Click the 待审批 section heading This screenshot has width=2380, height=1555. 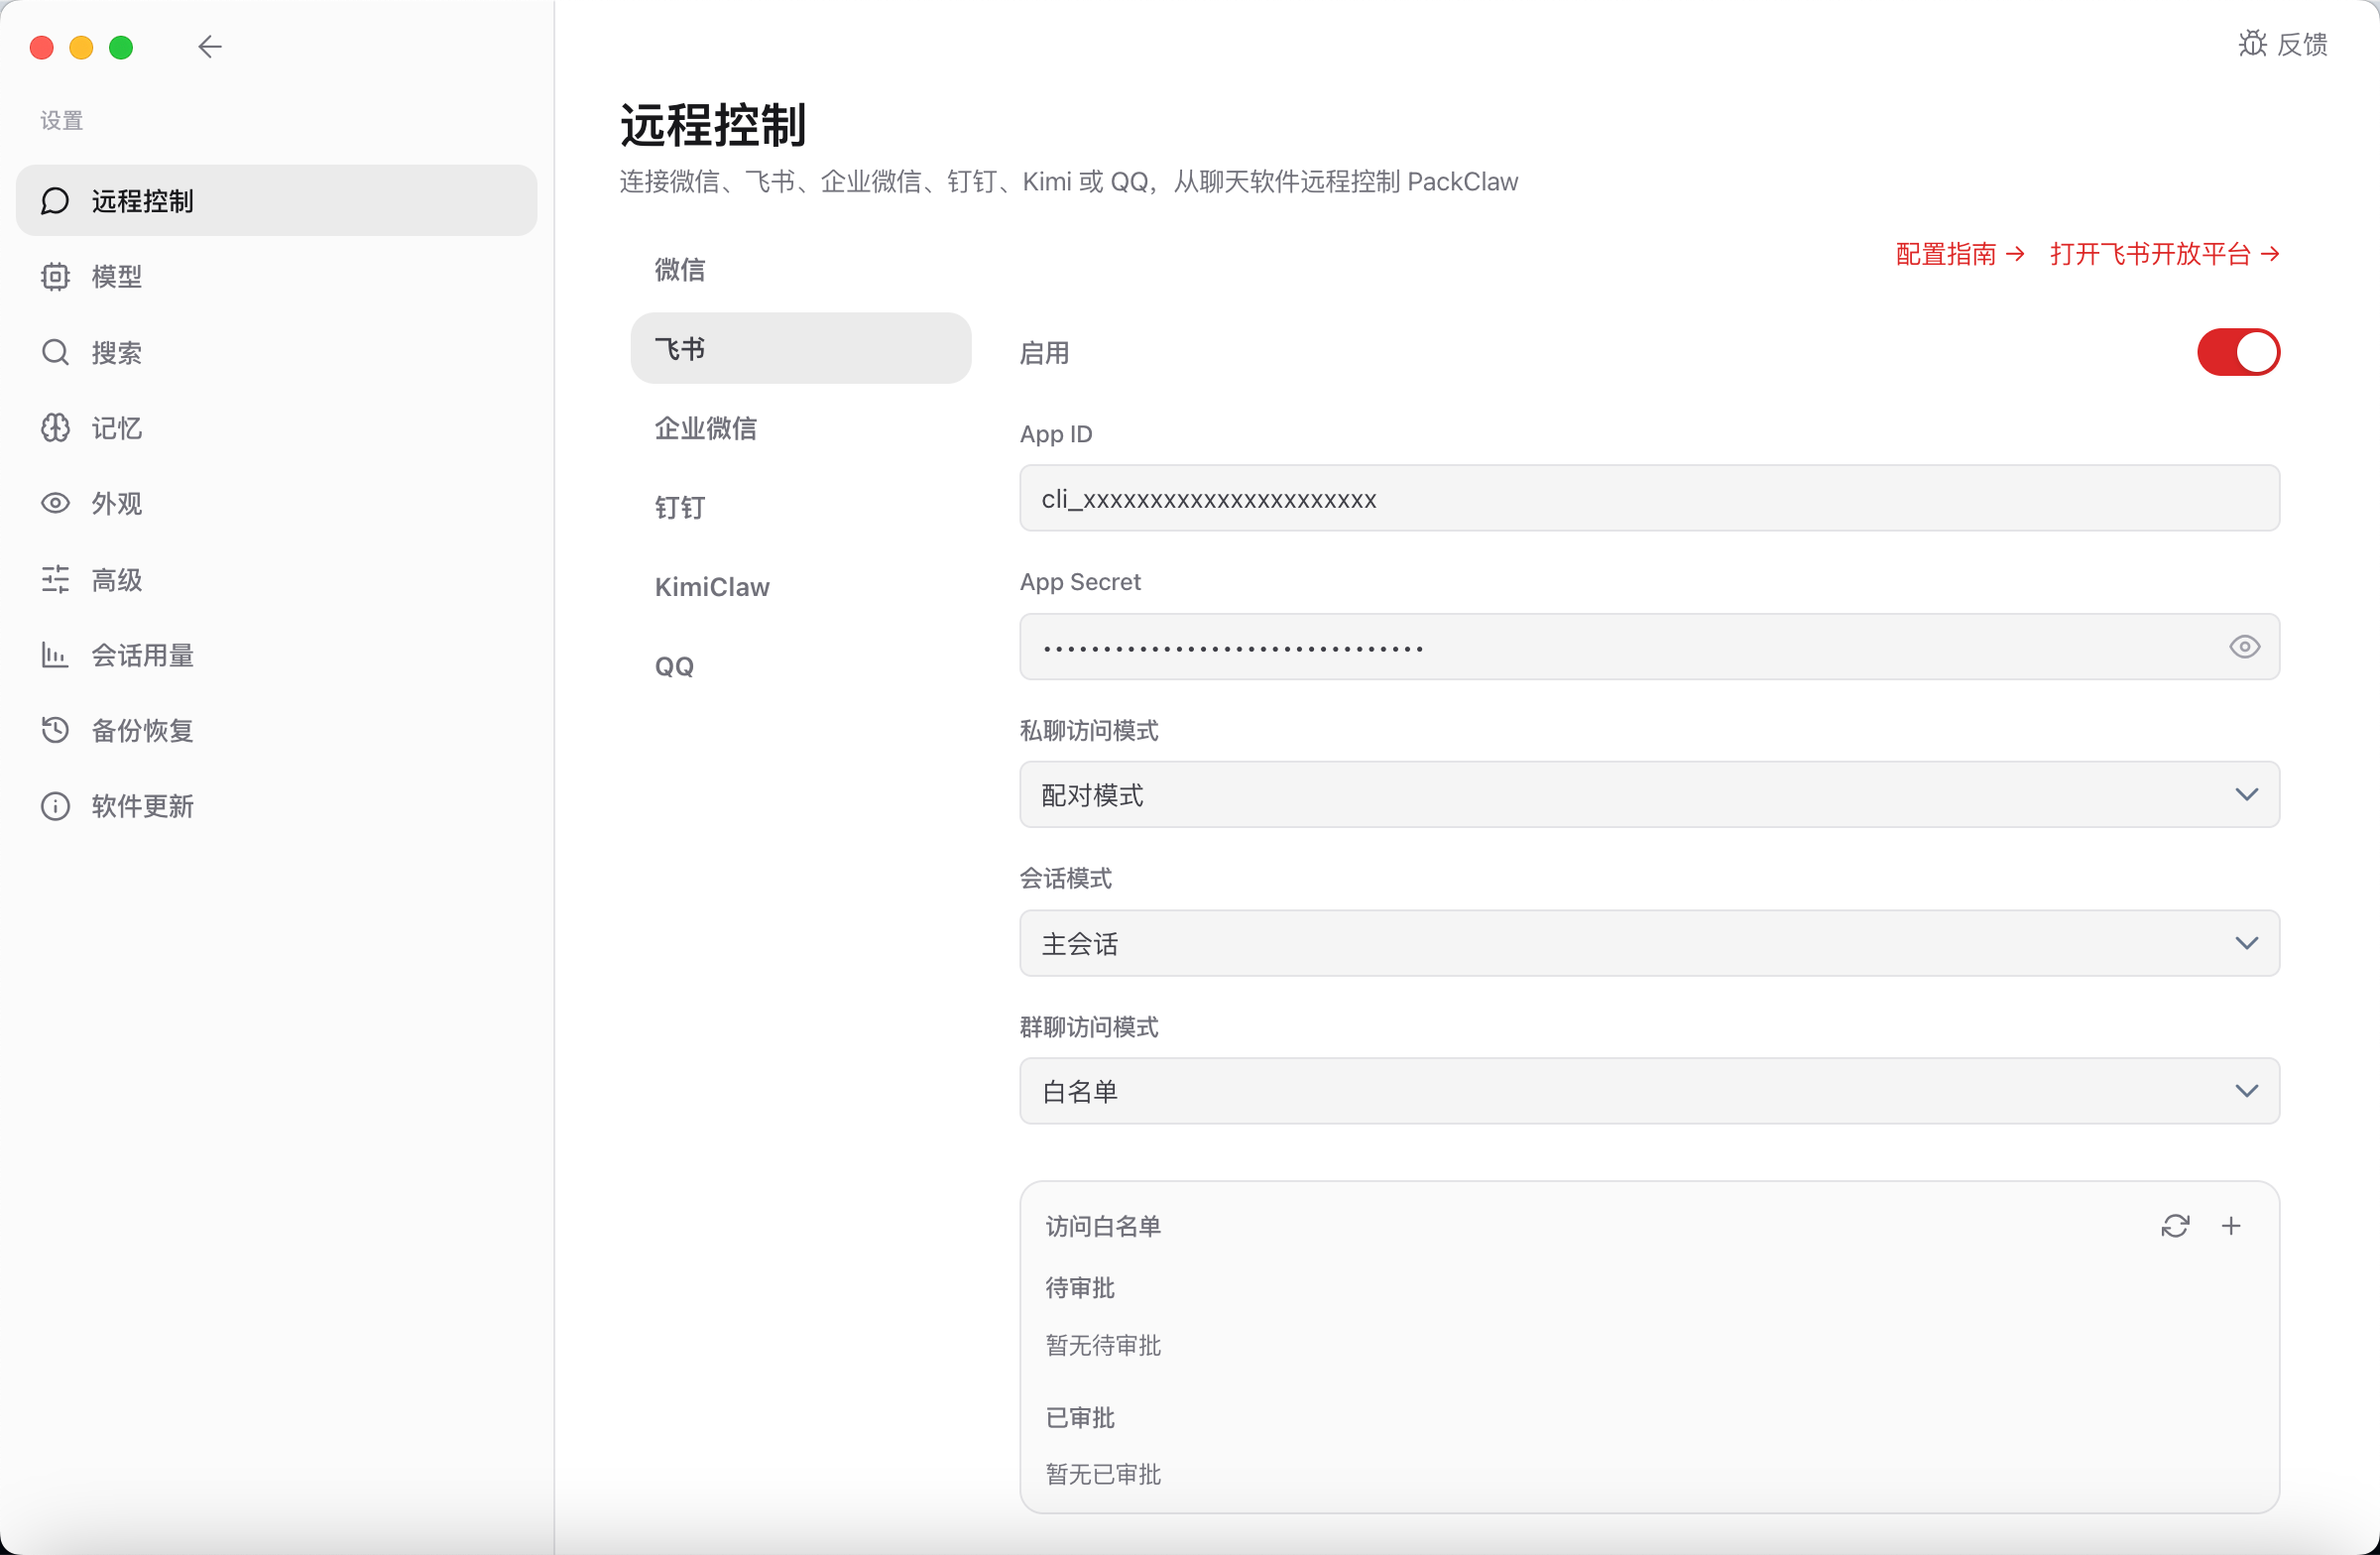tap(1079, 1288)
